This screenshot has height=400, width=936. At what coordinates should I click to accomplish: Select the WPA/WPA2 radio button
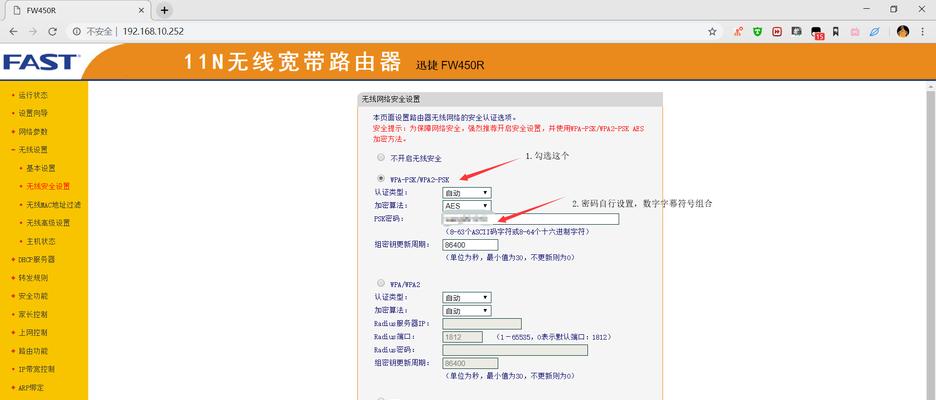(381, 283)
